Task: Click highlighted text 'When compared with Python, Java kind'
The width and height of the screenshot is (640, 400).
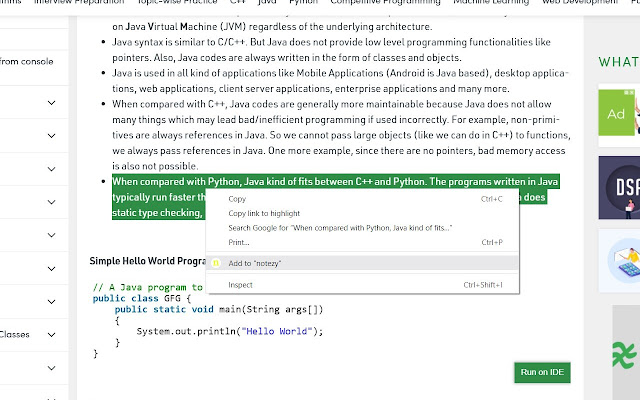Action: coord(201,182)
